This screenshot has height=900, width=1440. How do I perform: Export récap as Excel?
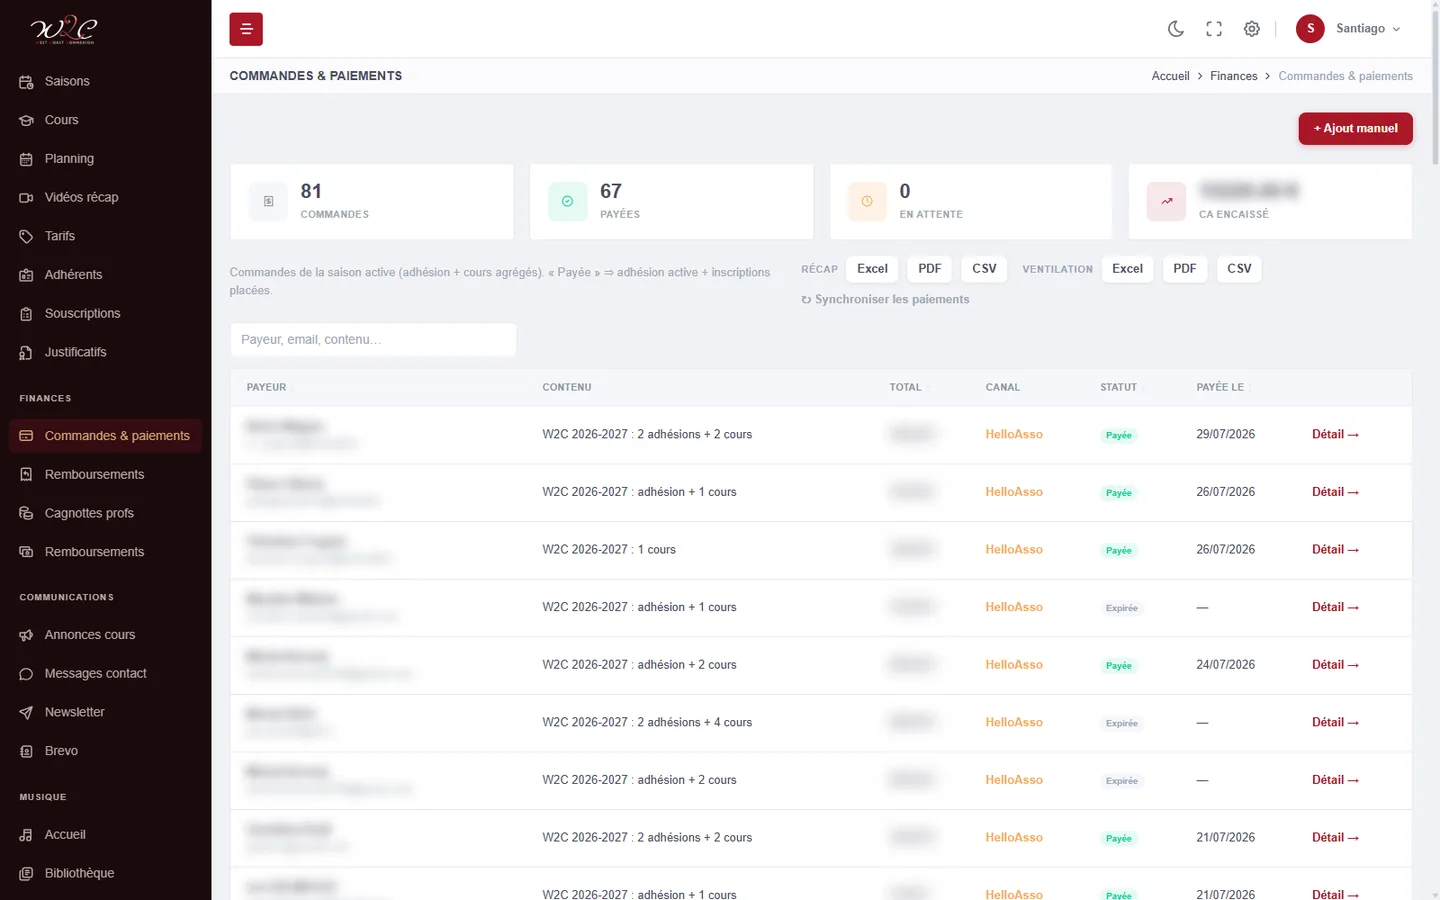click(x=872, y=269)
